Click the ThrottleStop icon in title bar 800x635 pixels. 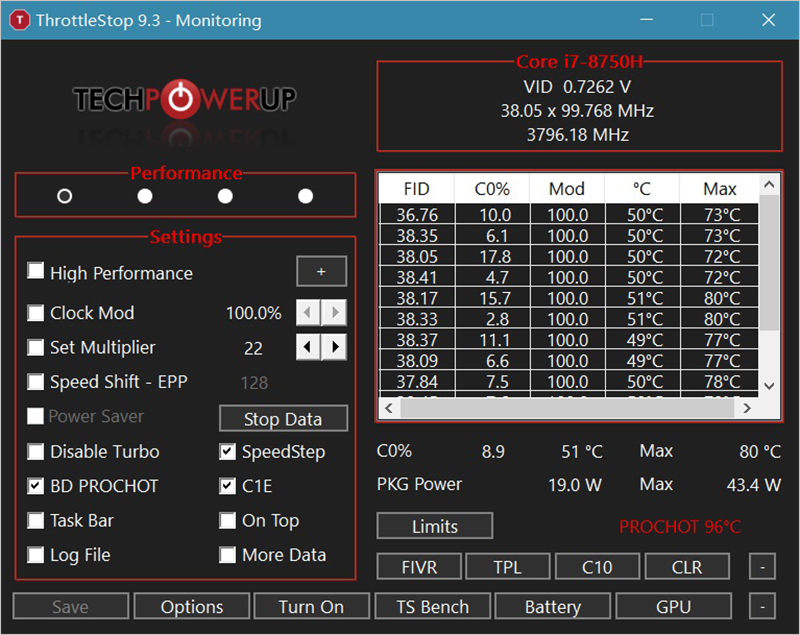[x=19, y=20]
